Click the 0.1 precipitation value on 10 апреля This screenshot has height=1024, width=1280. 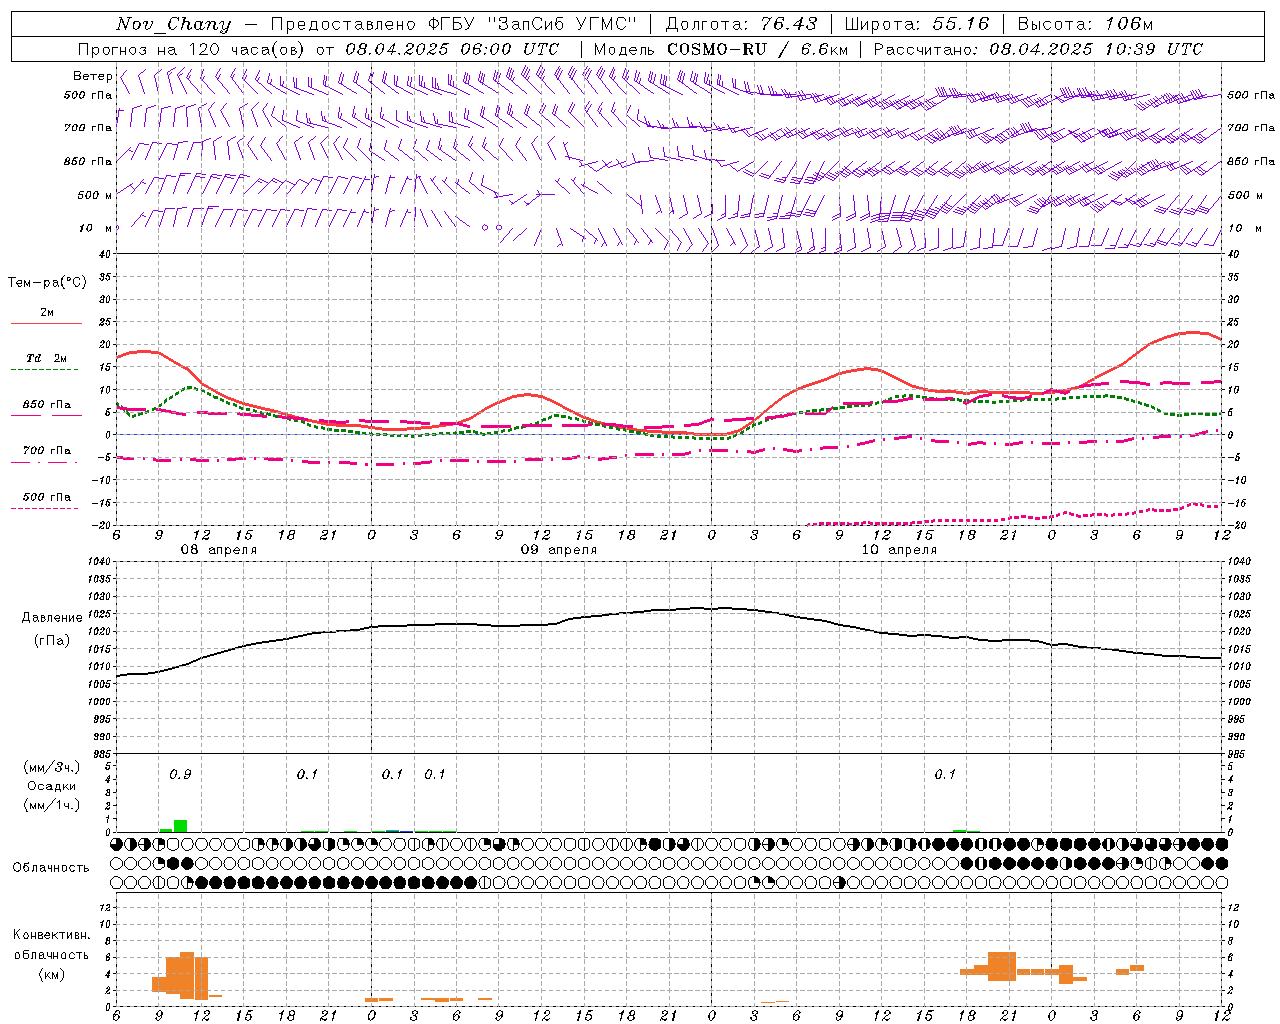[x=945, y=775]
